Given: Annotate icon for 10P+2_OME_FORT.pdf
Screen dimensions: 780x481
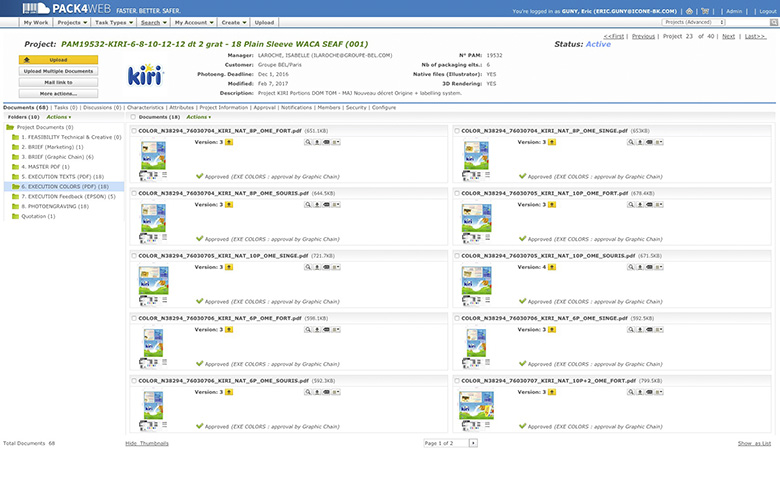Looking at the screenshot, I should pos(649,392).
